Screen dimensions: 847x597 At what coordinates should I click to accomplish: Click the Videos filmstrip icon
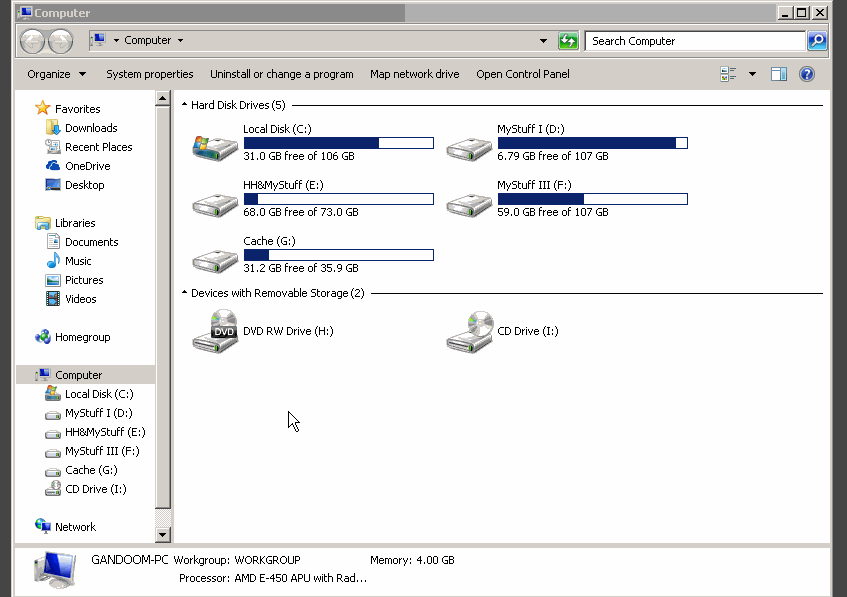point(53,298)
